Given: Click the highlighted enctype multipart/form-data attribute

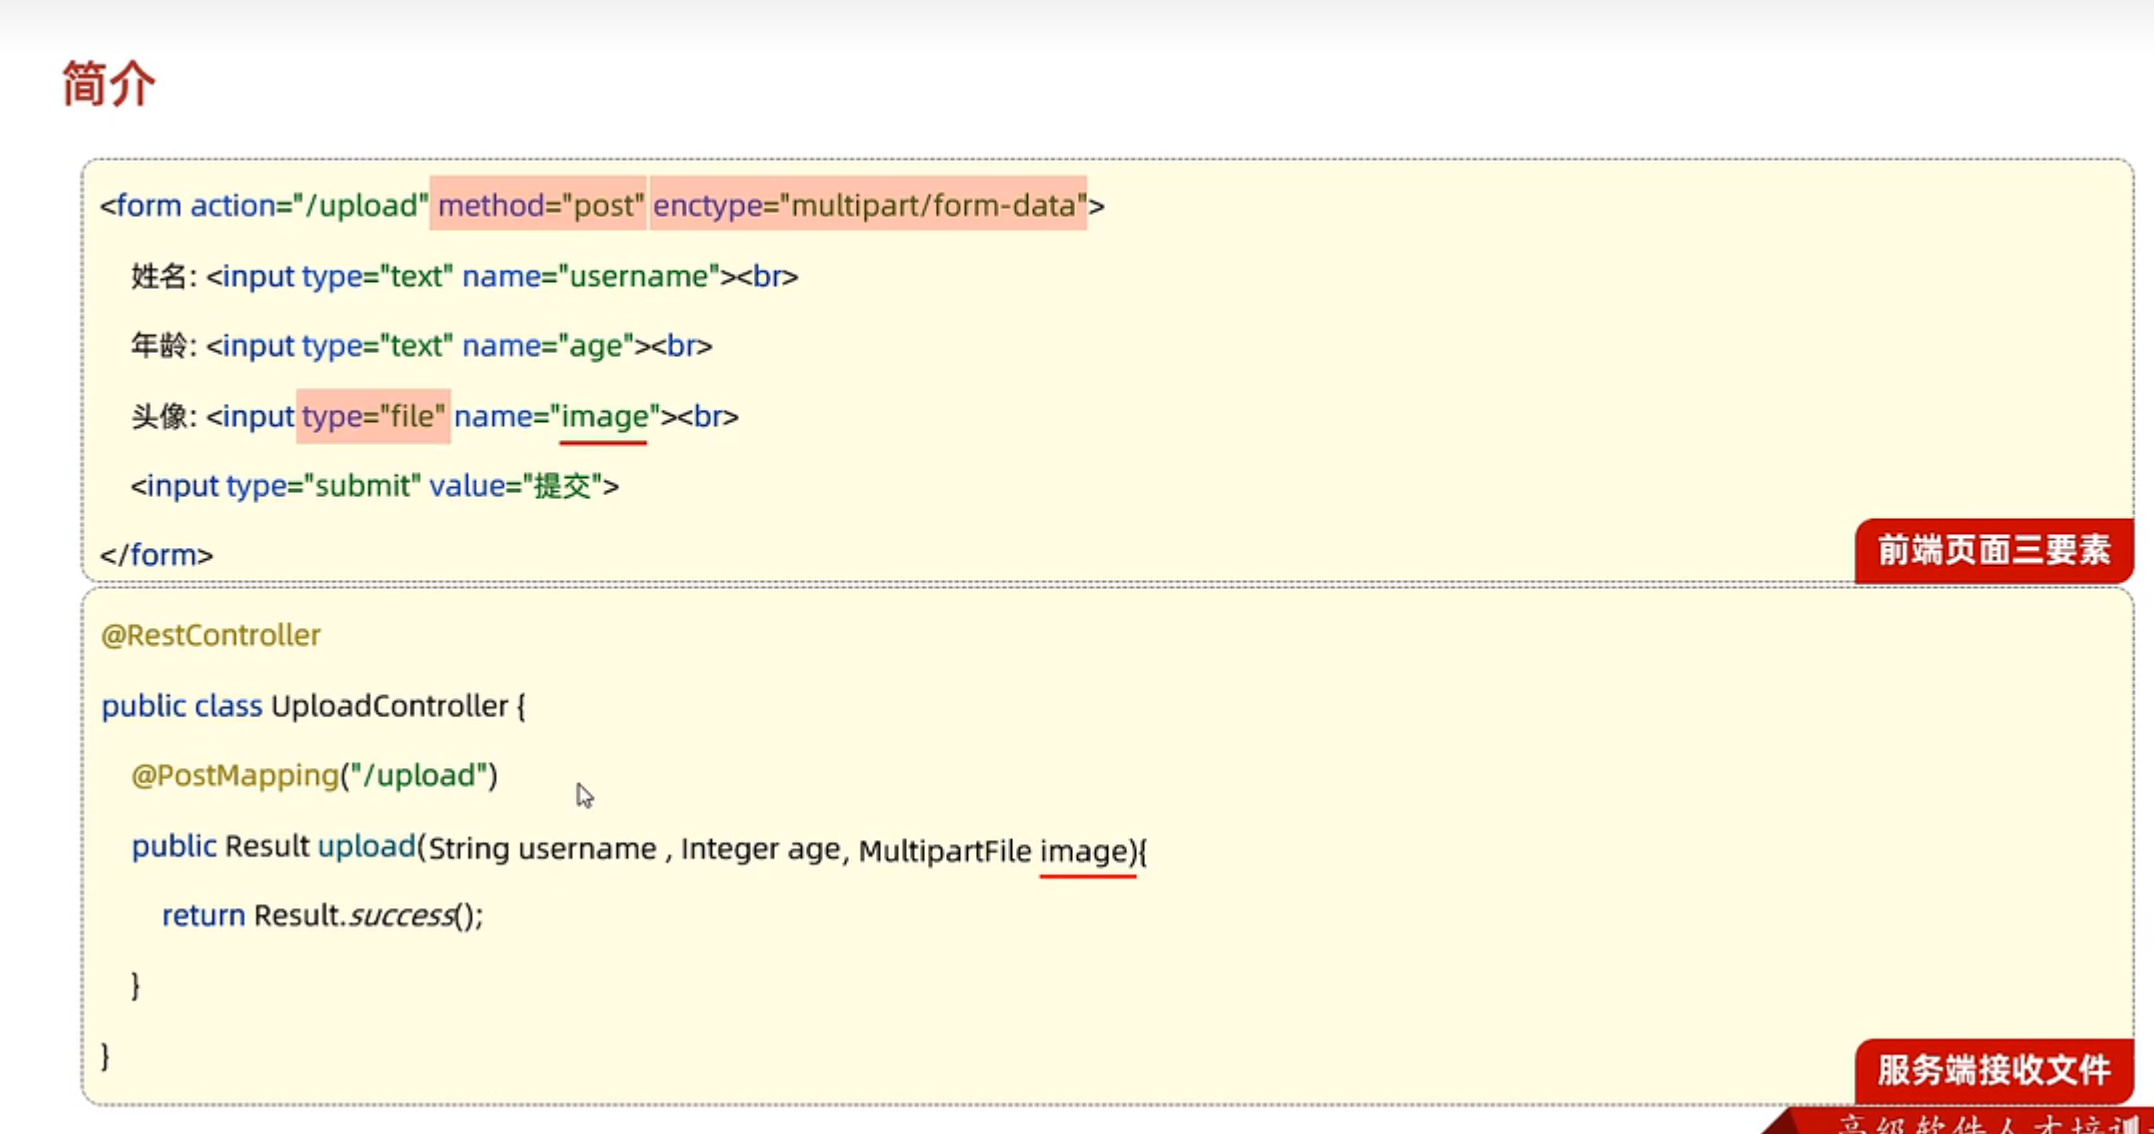Looking at the screenshot, I should pyautogui.click(x=868, y=205).
